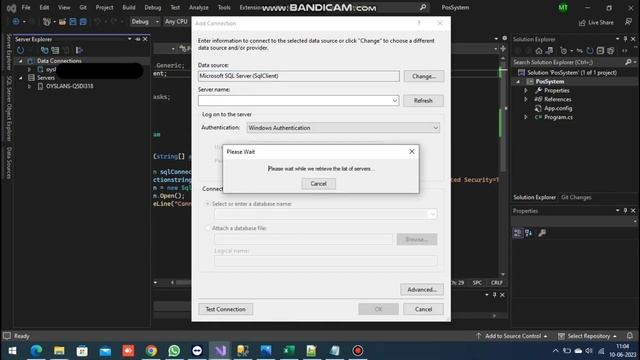Cancel the Add Connection dialog
Screen dimensions: 640x360
(x=423, y=309)
